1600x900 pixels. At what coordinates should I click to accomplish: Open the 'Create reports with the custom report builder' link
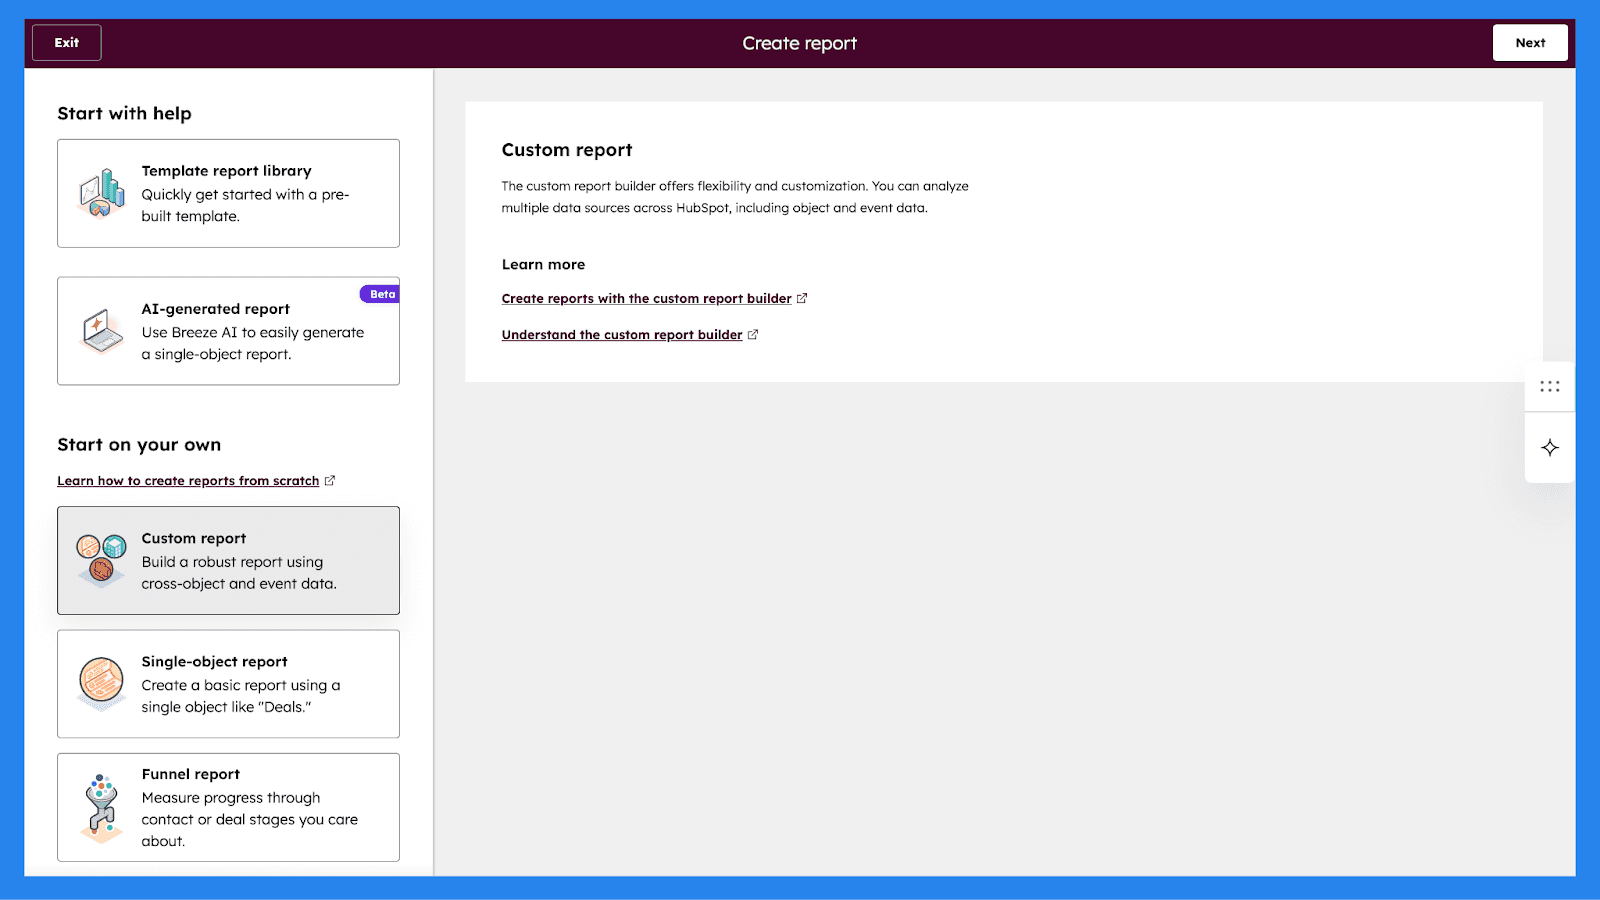[645, 297]
